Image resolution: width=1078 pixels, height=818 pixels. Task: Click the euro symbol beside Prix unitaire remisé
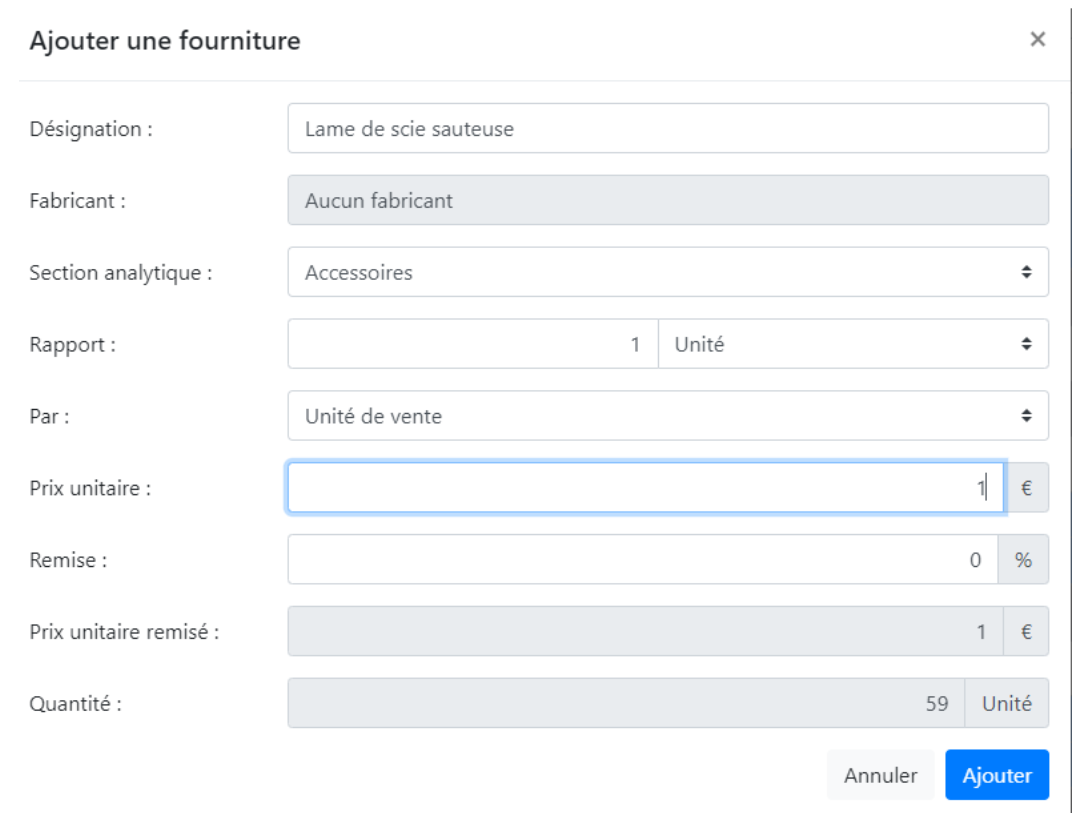point(1027,632)
